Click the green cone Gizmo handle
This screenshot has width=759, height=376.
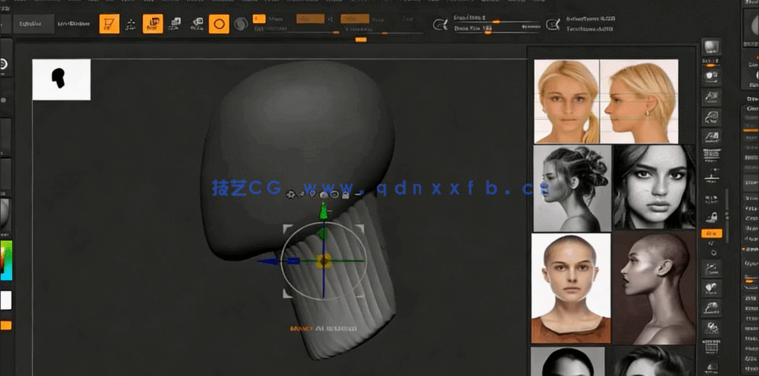click(x=323, y=211)
